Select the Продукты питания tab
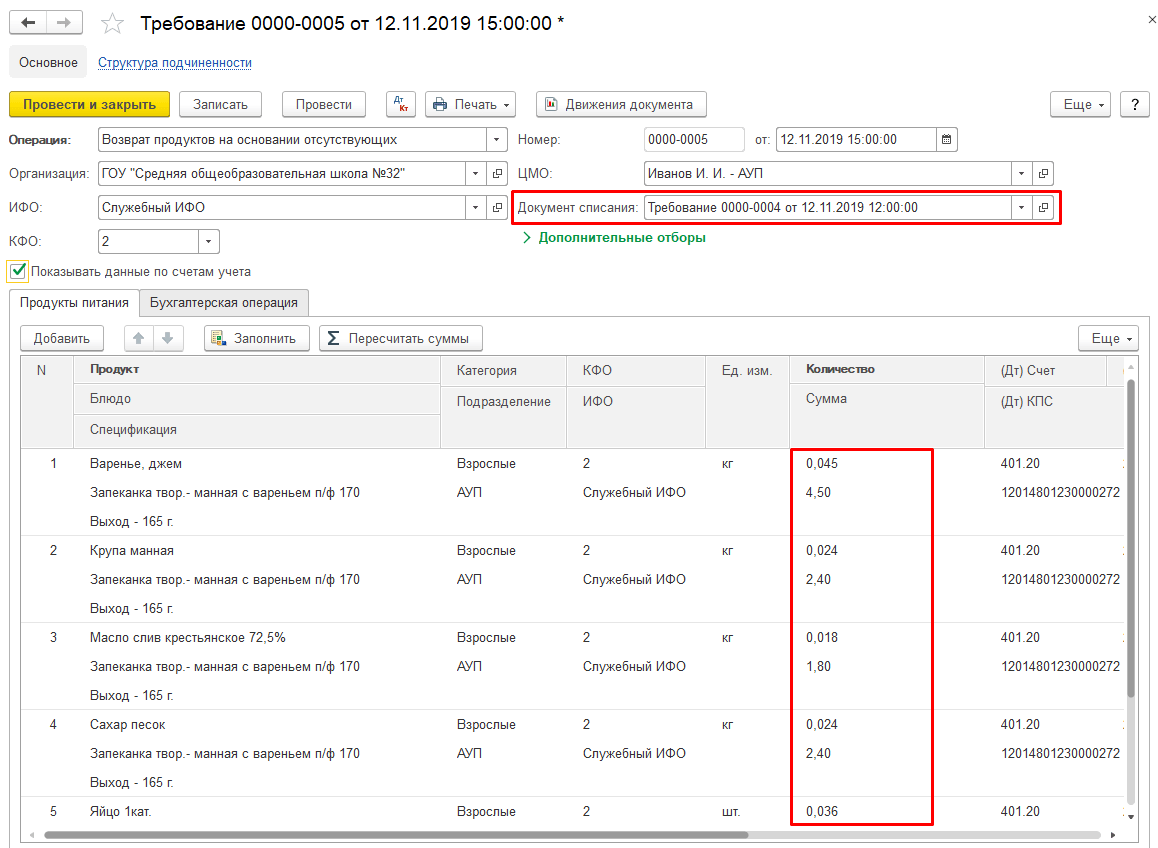This screenshot has width=1158, height=848. 74,303
